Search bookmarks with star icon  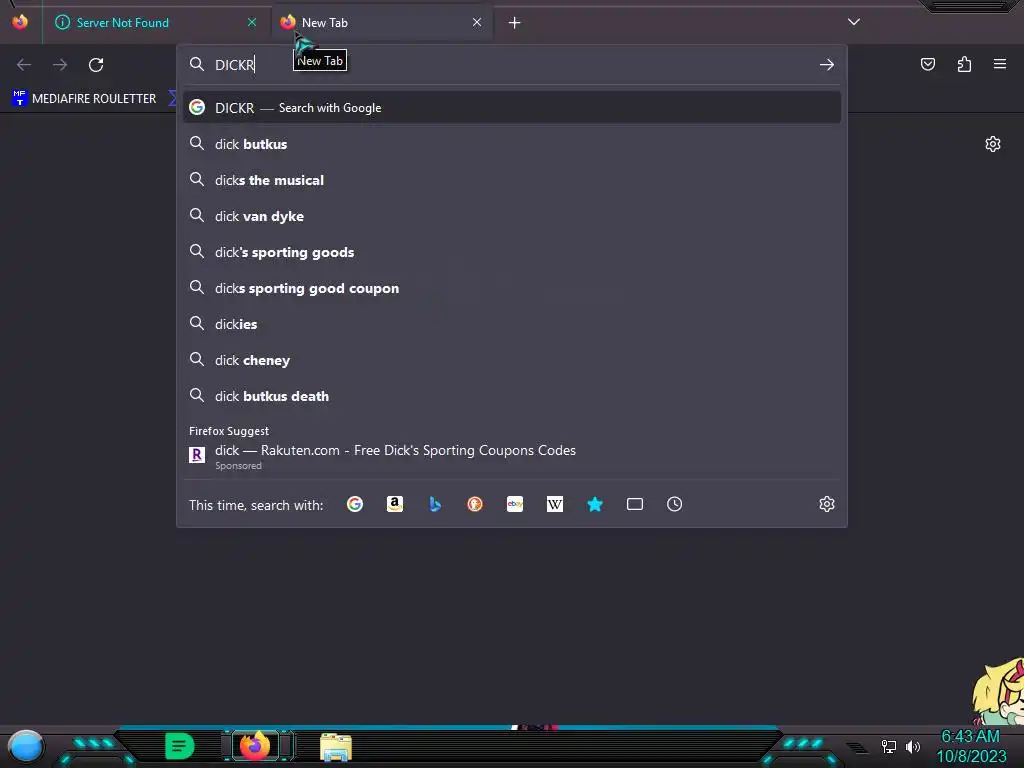point(595,504)
